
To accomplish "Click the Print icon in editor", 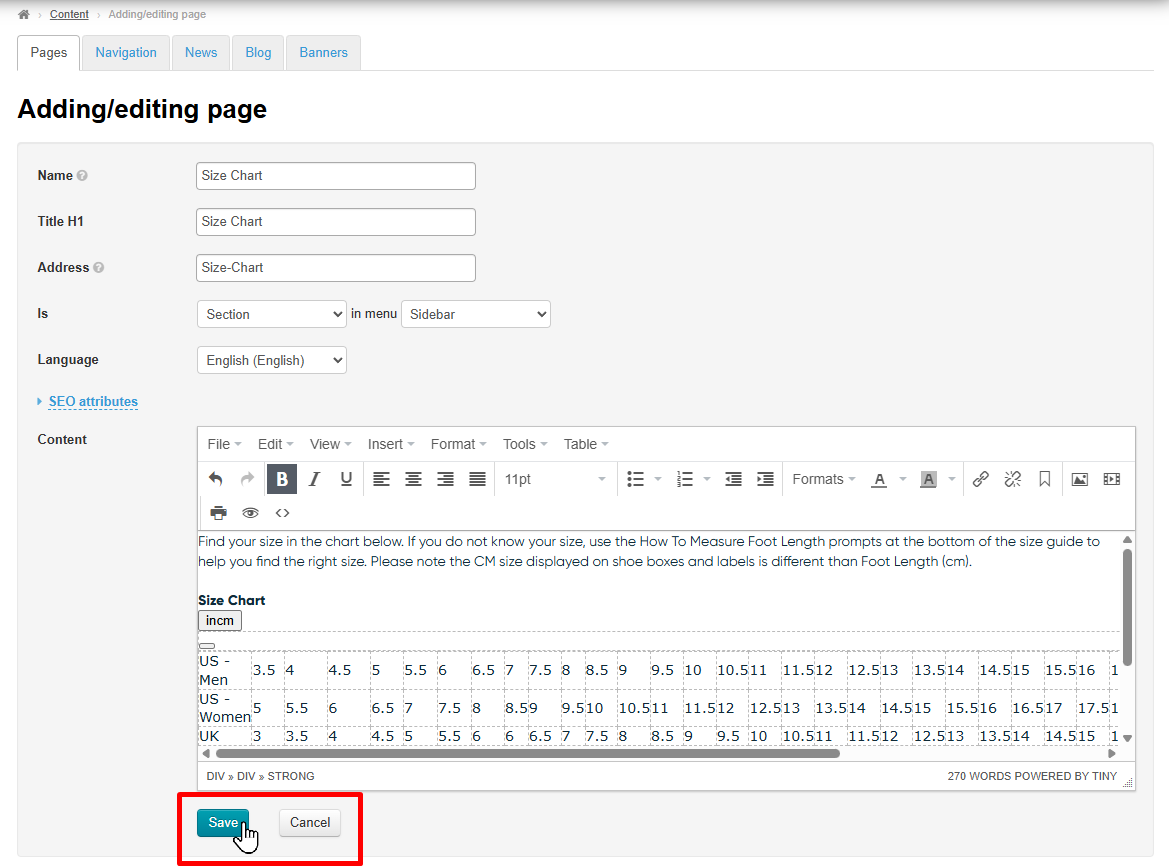I will click(218, 513).
